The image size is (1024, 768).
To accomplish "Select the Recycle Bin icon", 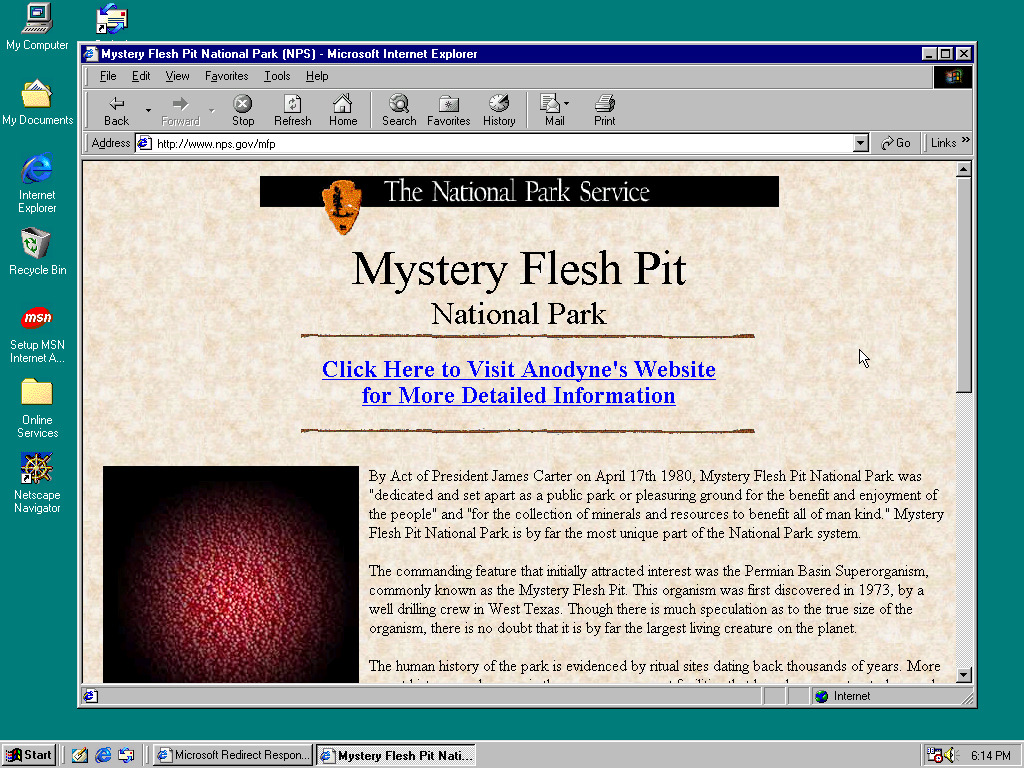I will (x=37, y=251).
